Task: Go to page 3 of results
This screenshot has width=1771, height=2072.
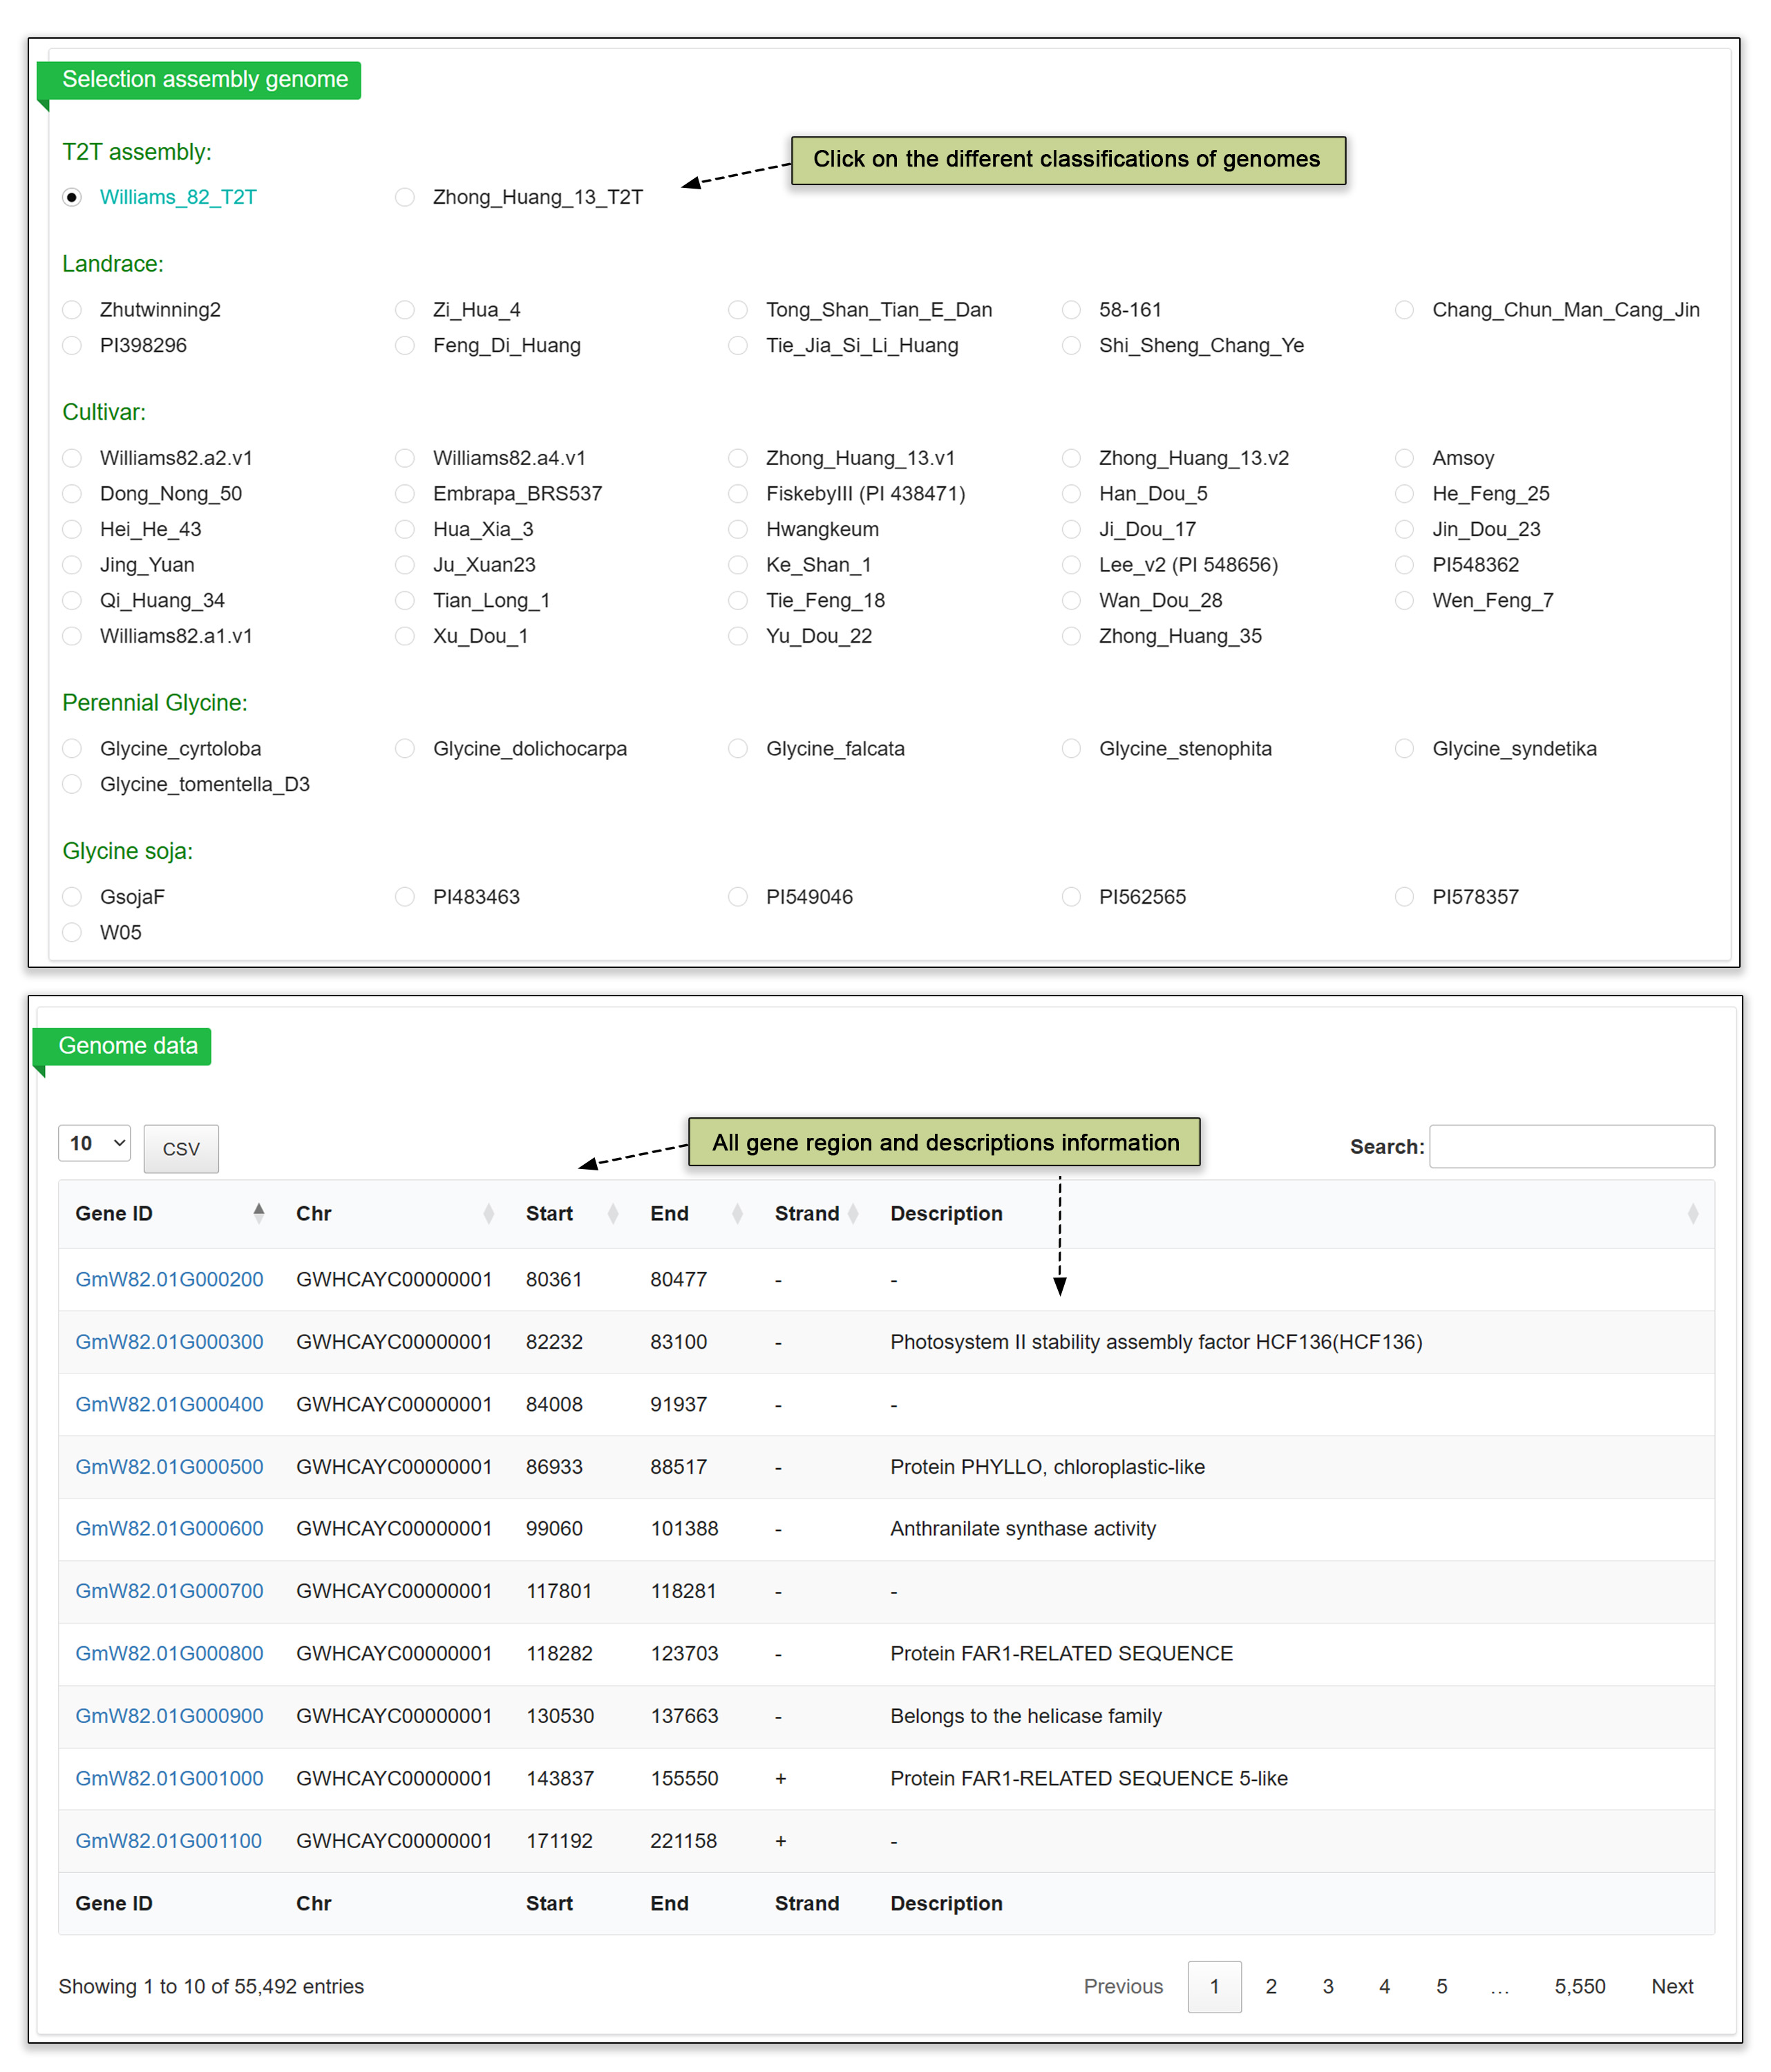Action: pyautogui.click(x=1327, y=1986)
